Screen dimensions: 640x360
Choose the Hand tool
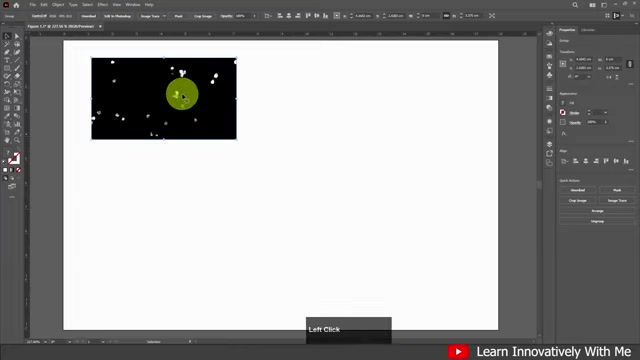coord(7,140)
